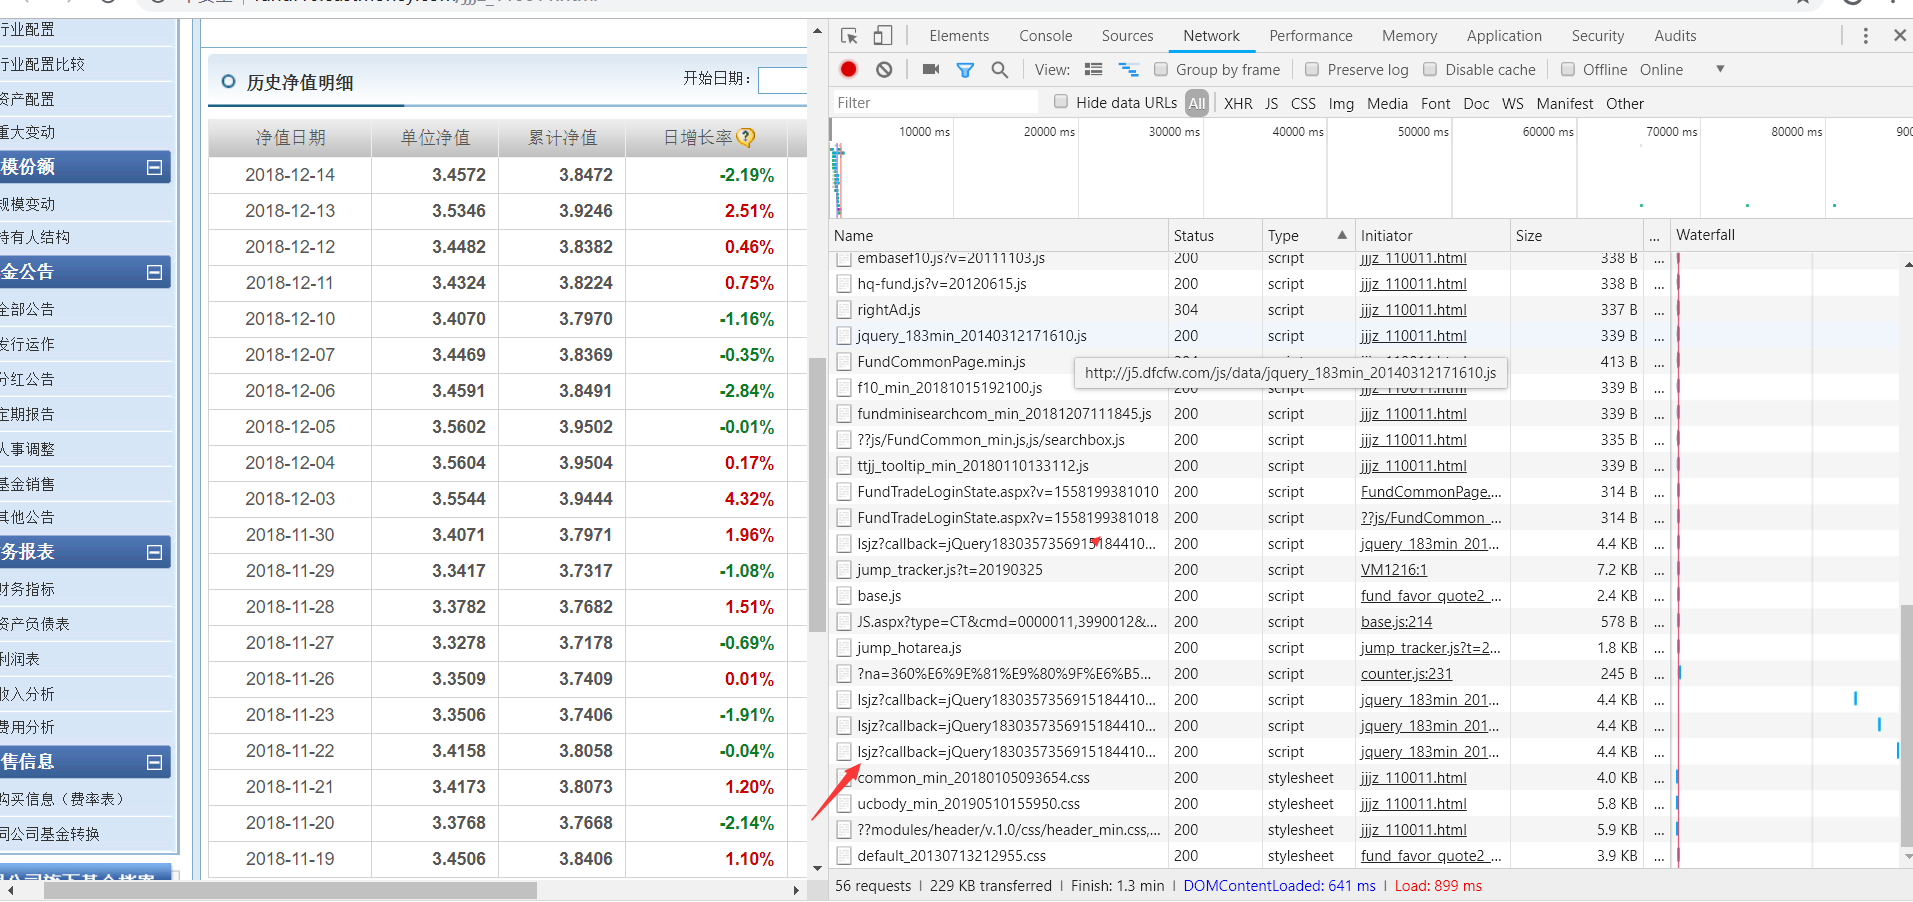Viewport: 1913px width, 902px height.
Task: Filter requests by XHR type
Action: tap(1238, 103)
